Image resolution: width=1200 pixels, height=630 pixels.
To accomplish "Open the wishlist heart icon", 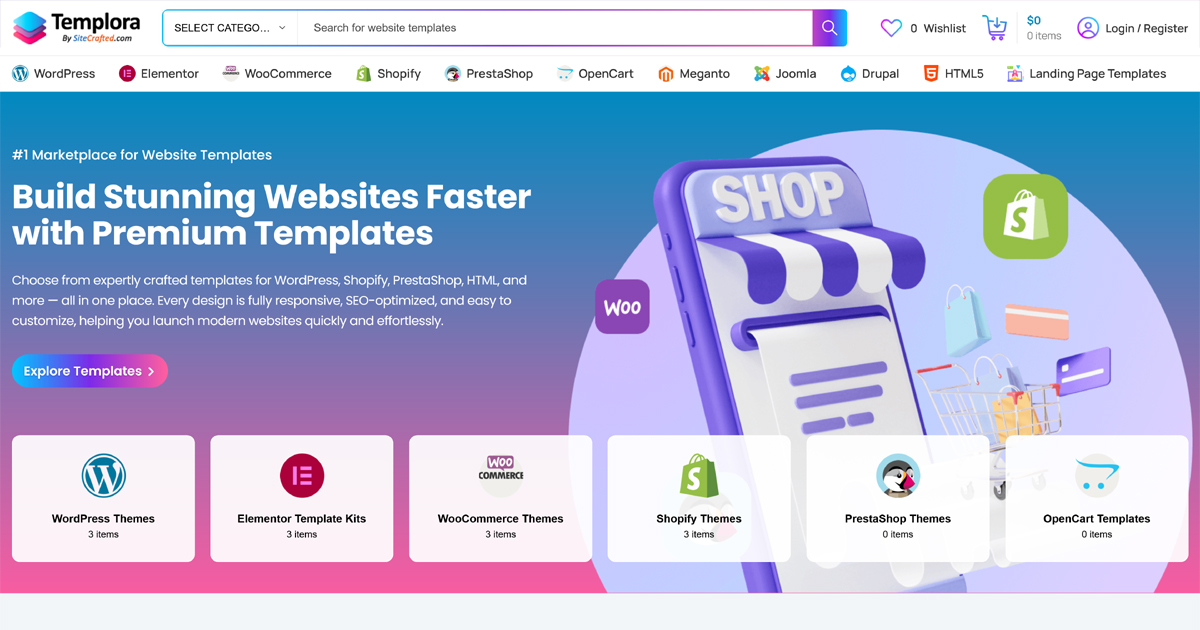I will point(891,28).
